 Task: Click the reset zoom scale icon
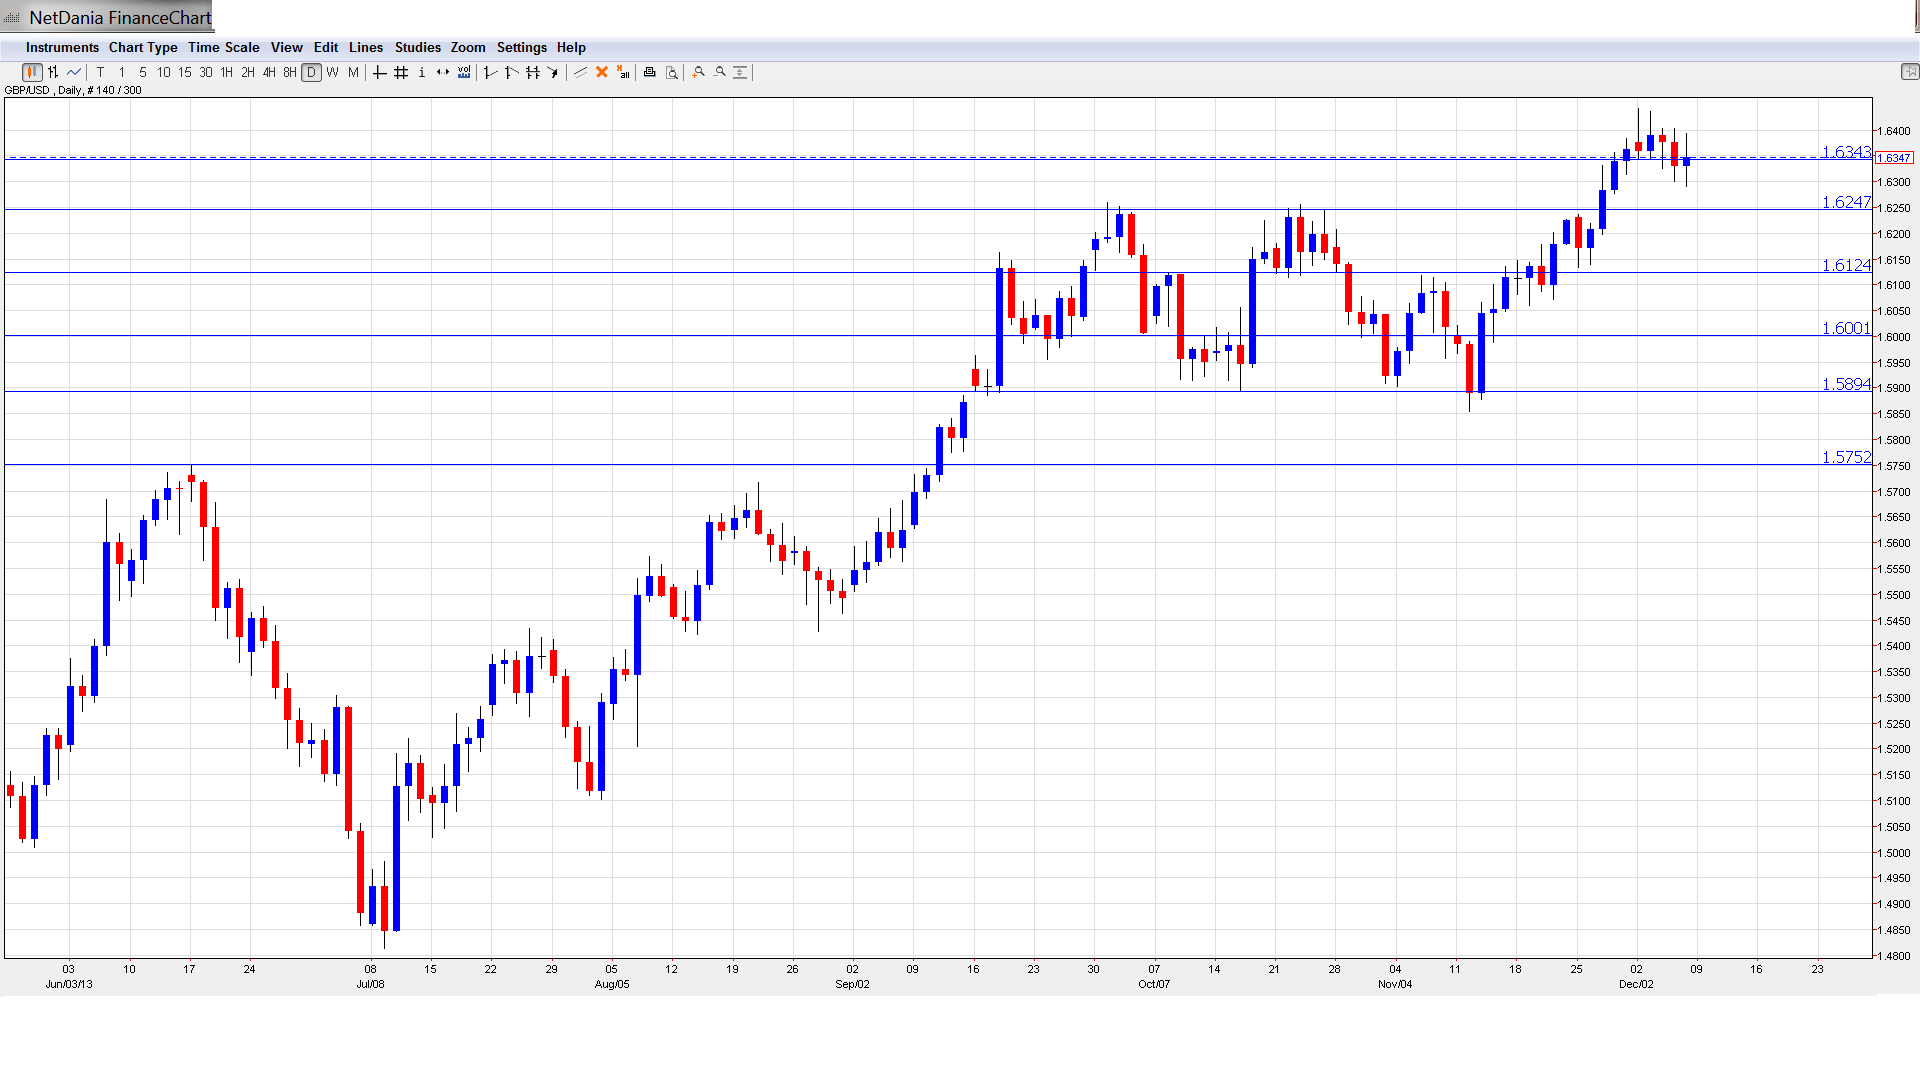pos(740,72)
